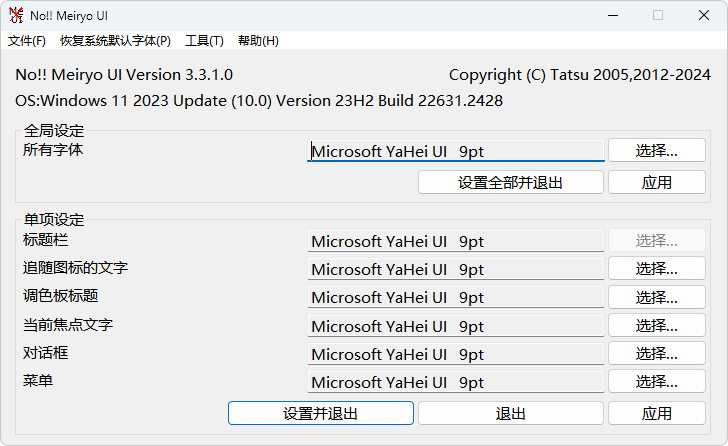This screenshot has width=728, height=446.
Task: Click the 退出 button
Action: [x=510, y=413]
